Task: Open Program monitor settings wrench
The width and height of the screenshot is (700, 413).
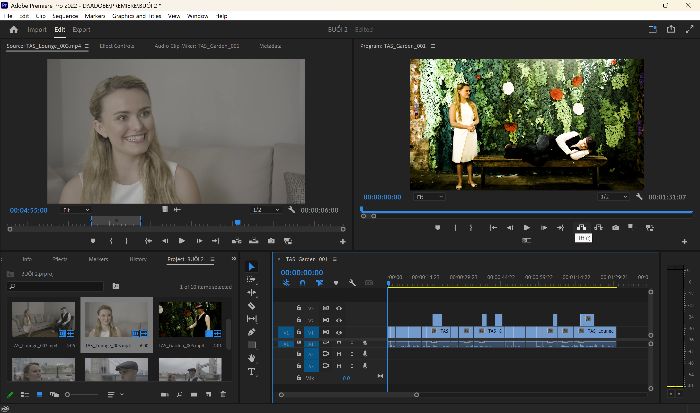Action: pyautogui.click(x=639, y=196)
